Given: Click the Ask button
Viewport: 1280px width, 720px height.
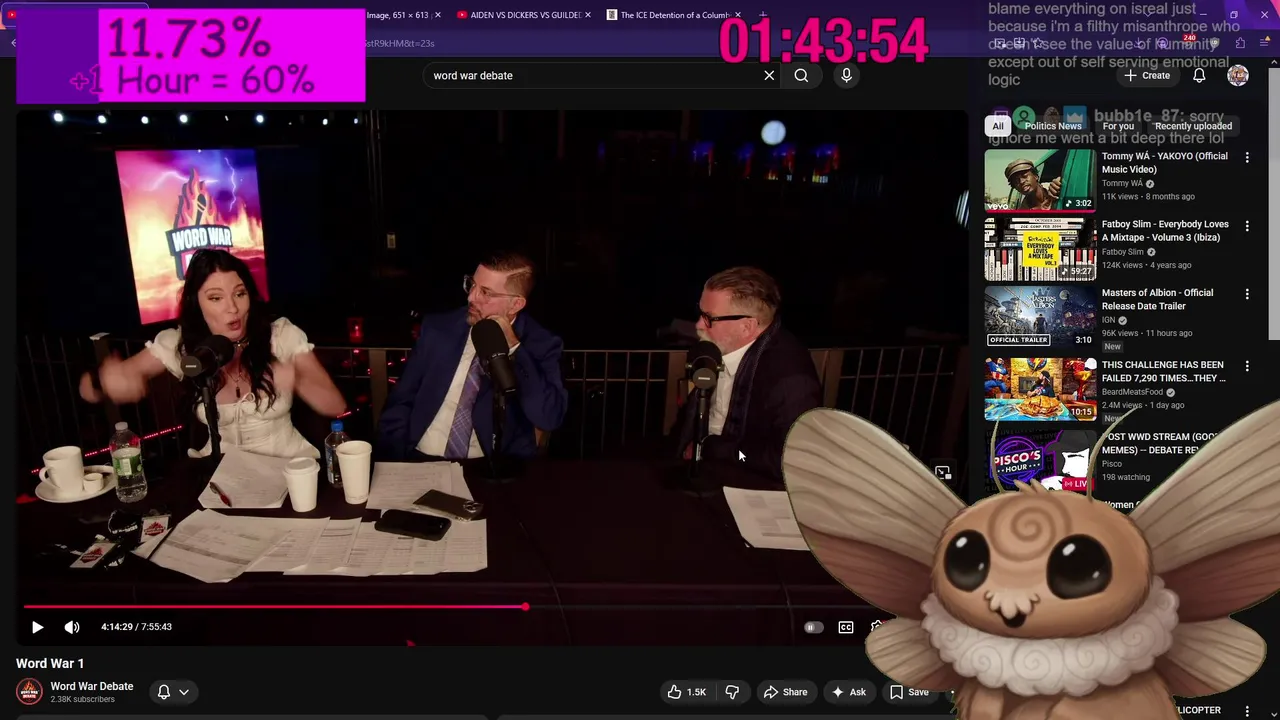Looking at the screenshot, I should tap(848, 692).
